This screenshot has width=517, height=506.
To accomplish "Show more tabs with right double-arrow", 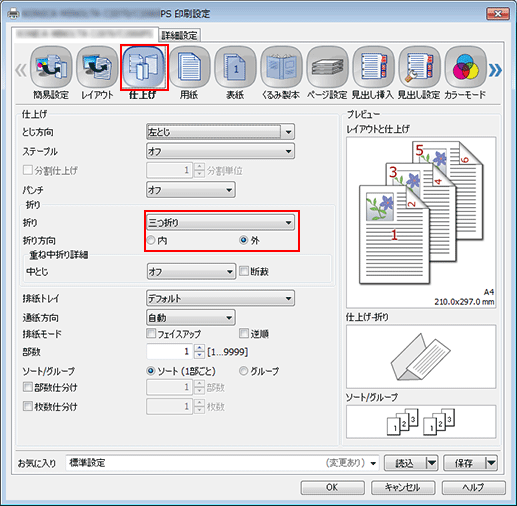I will 495,70.
